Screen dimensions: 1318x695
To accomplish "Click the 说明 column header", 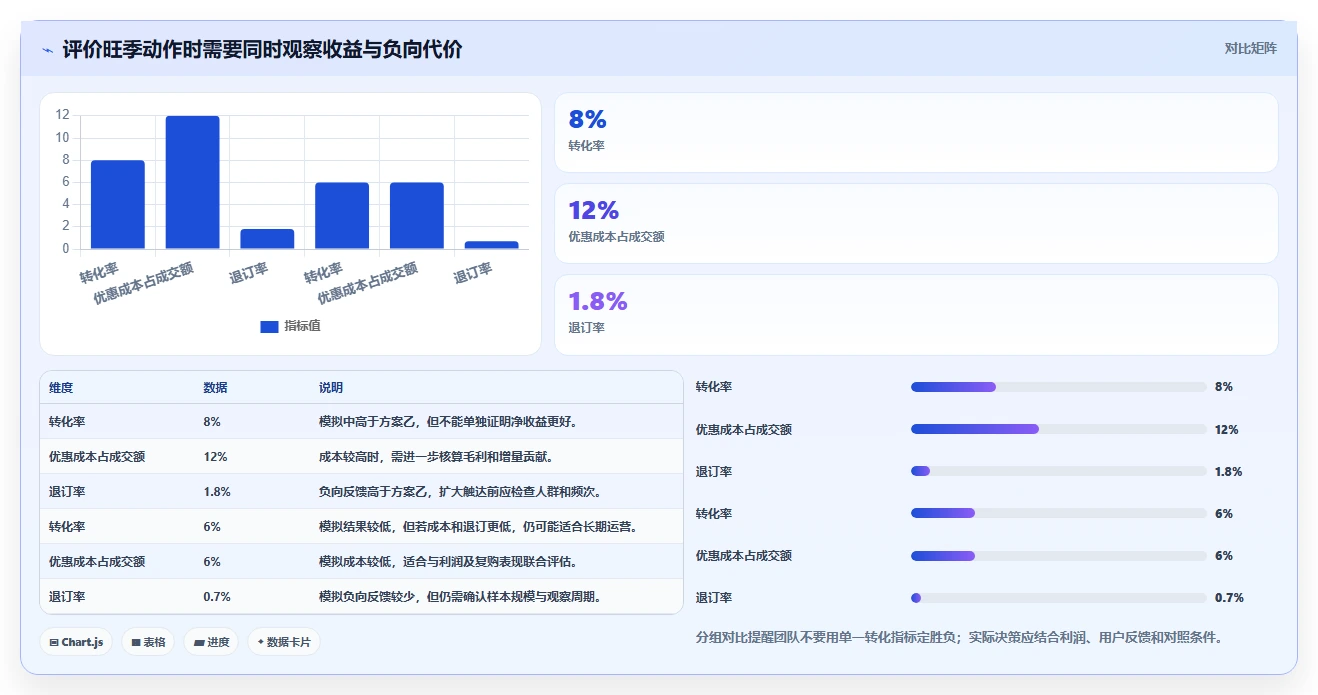I will click(x=331, y=388).
